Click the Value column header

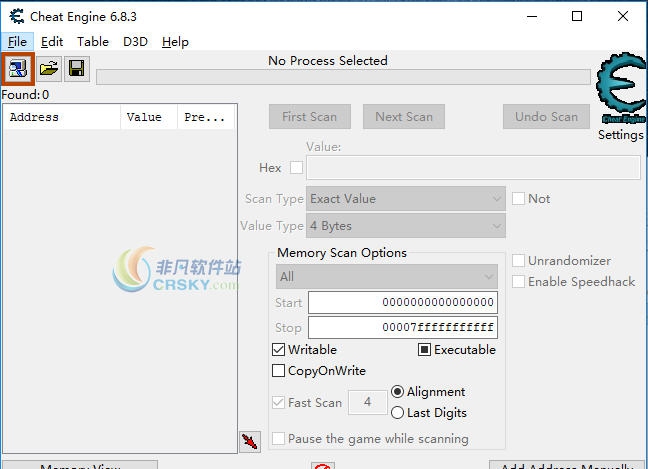(149, 117)
